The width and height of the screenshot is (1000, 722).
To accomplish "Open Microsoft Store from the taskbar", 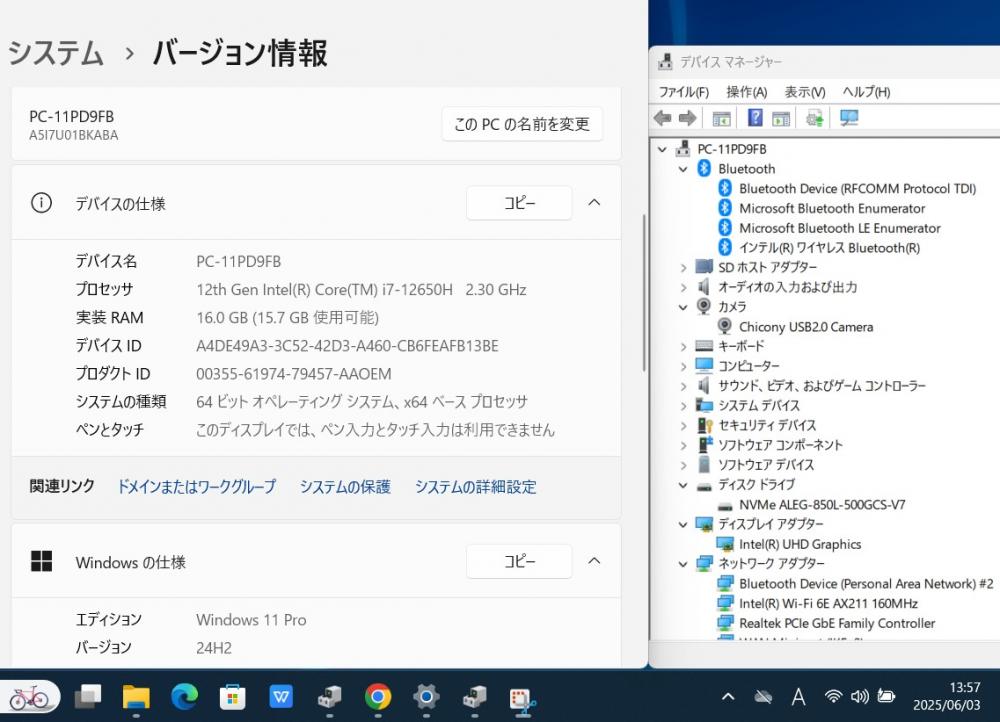I will 233,697.
